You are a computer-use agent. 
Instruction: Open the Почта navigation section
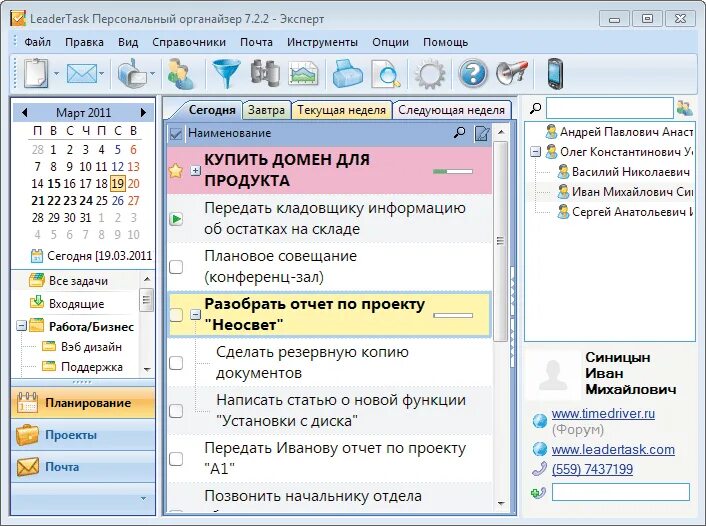83,467
